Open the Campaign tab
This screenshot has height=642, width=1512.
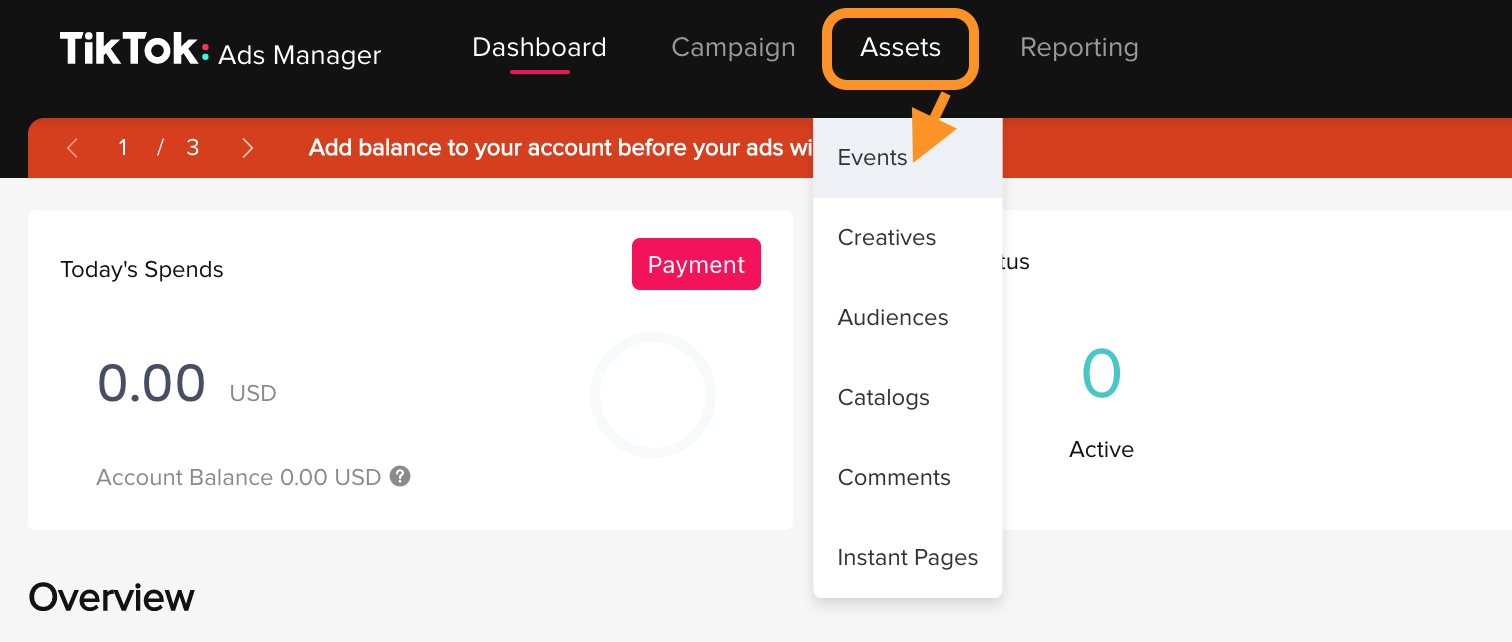click(733, 48)
